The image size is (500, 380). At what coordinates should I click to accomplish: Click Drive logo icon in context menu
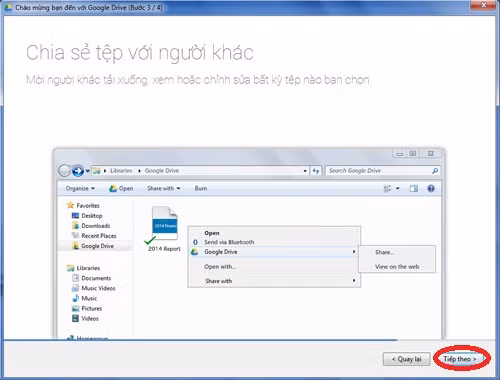click(x=195, y=252)
